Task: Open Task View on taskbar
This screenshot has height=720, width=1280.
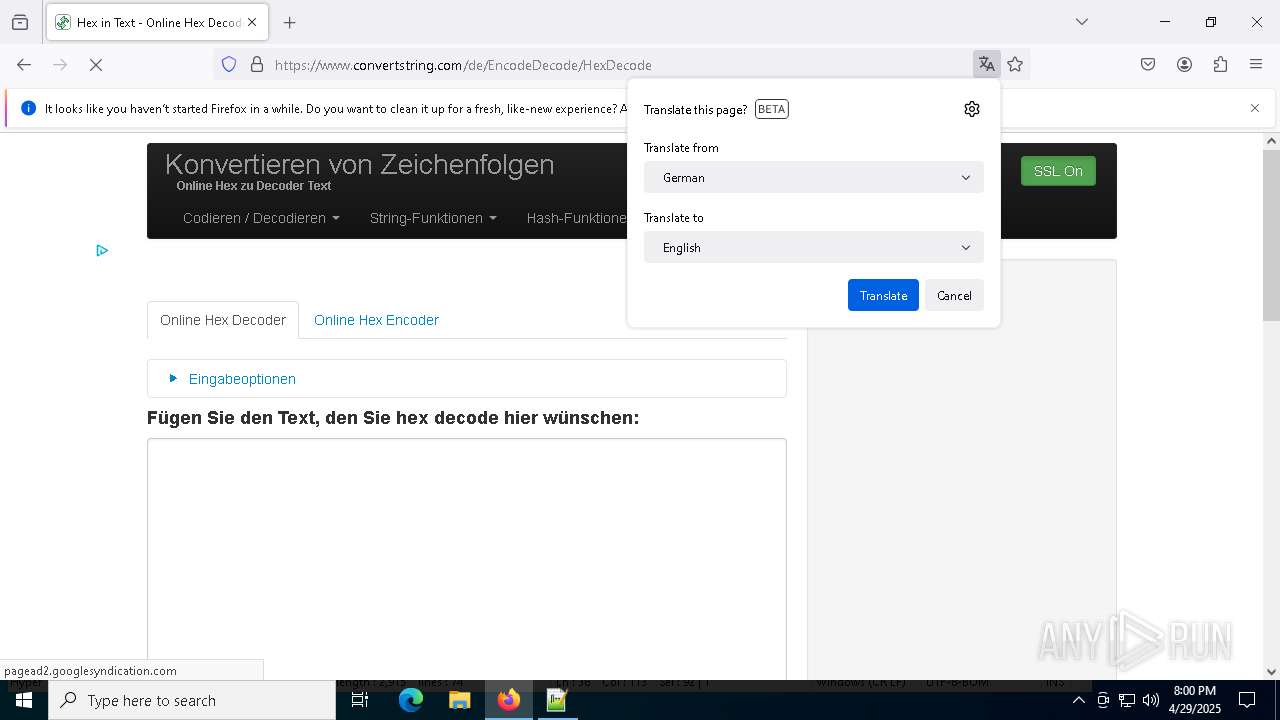Action: pos(360,700)
